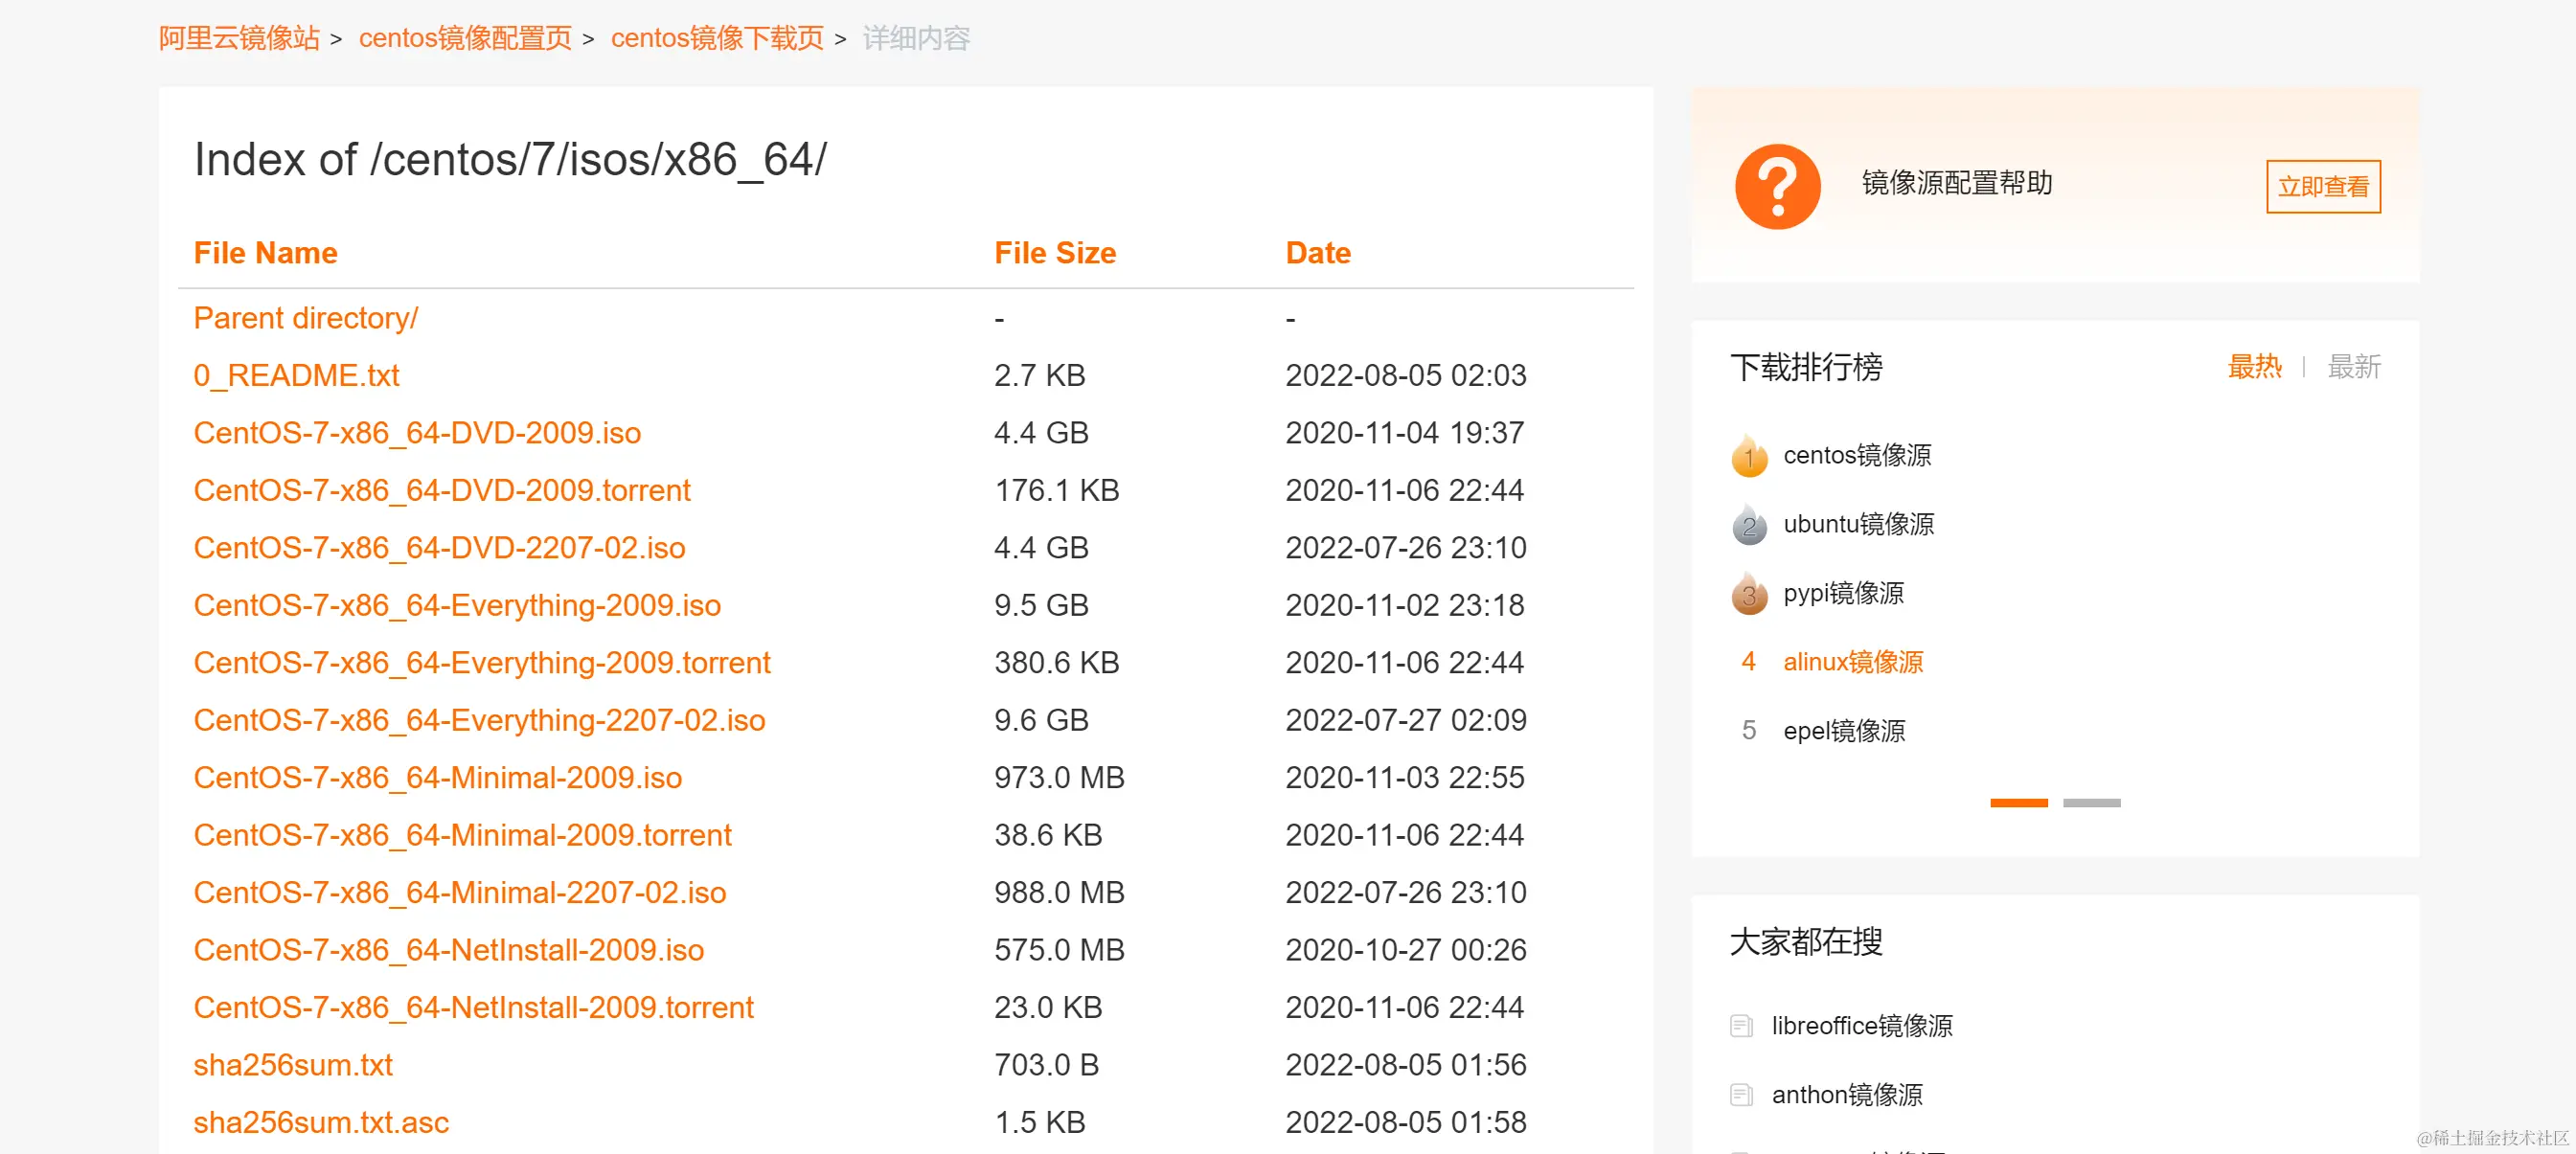This screenshot has height=1154, width=2576.
Task: Open sha256sum.txt checksum file
Action: coord(293,1065)
